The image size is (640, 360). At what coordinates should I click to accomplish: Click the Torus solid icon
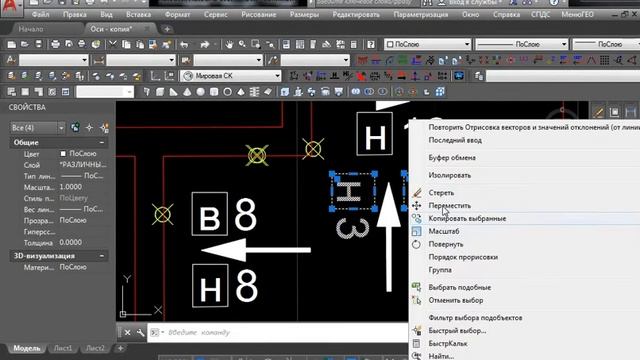(227, 92)
